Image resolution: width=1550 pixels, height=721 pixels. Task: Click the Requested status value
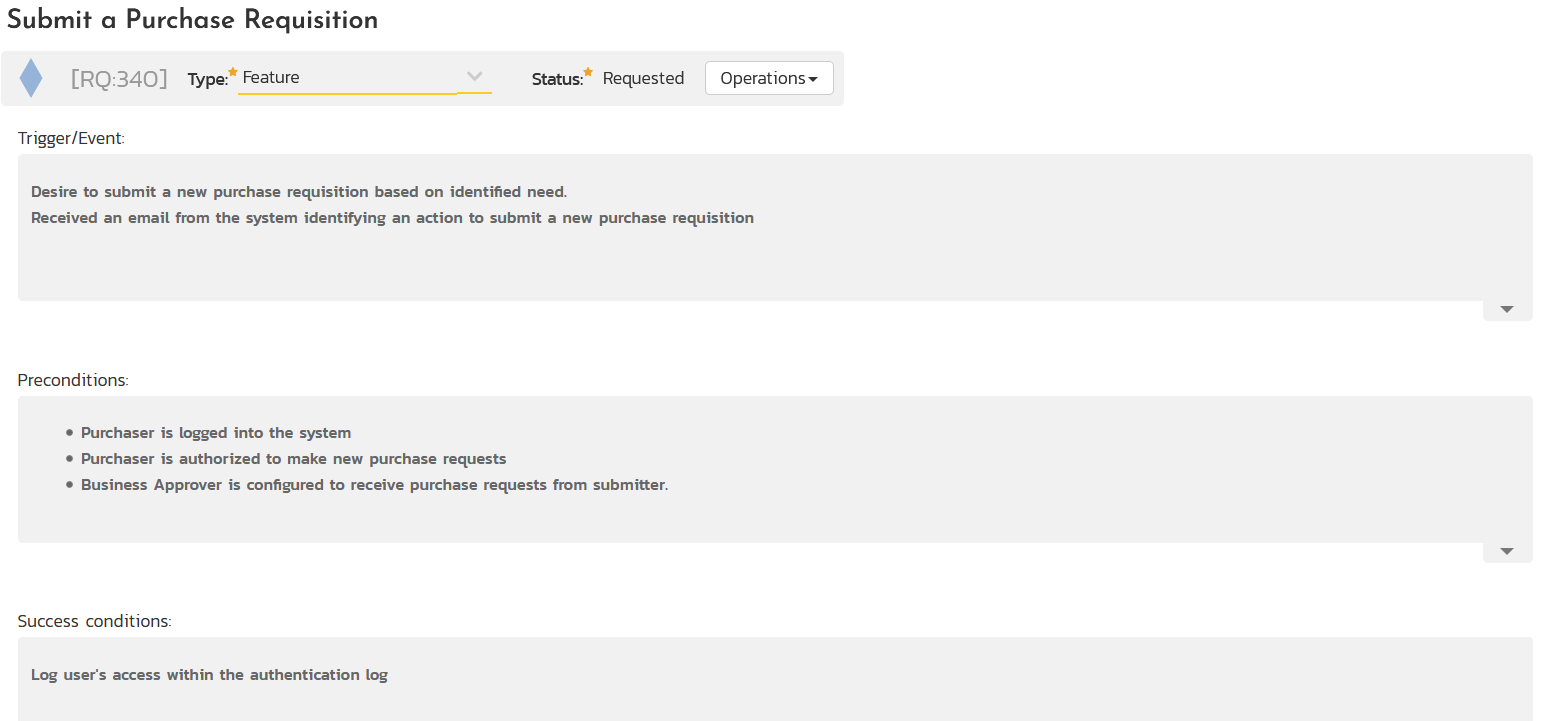pos(643,78)
